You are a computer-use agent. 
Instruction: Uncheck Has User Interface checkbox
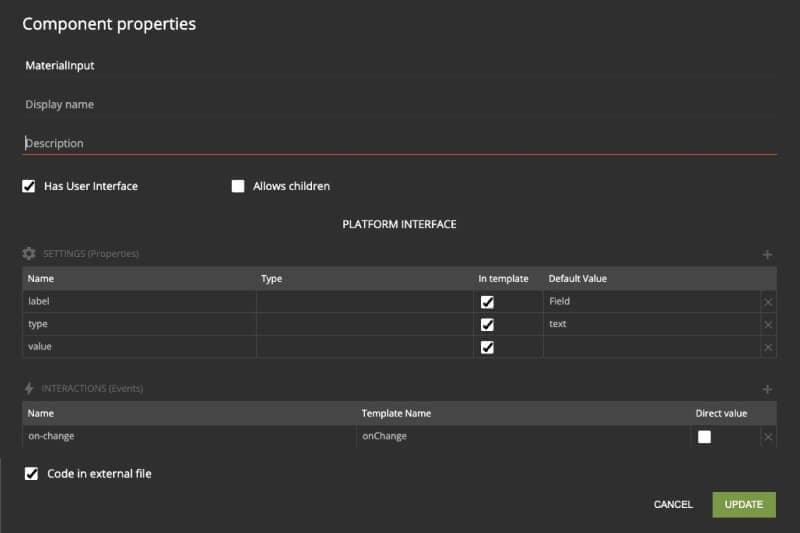[x=29, y=186]
